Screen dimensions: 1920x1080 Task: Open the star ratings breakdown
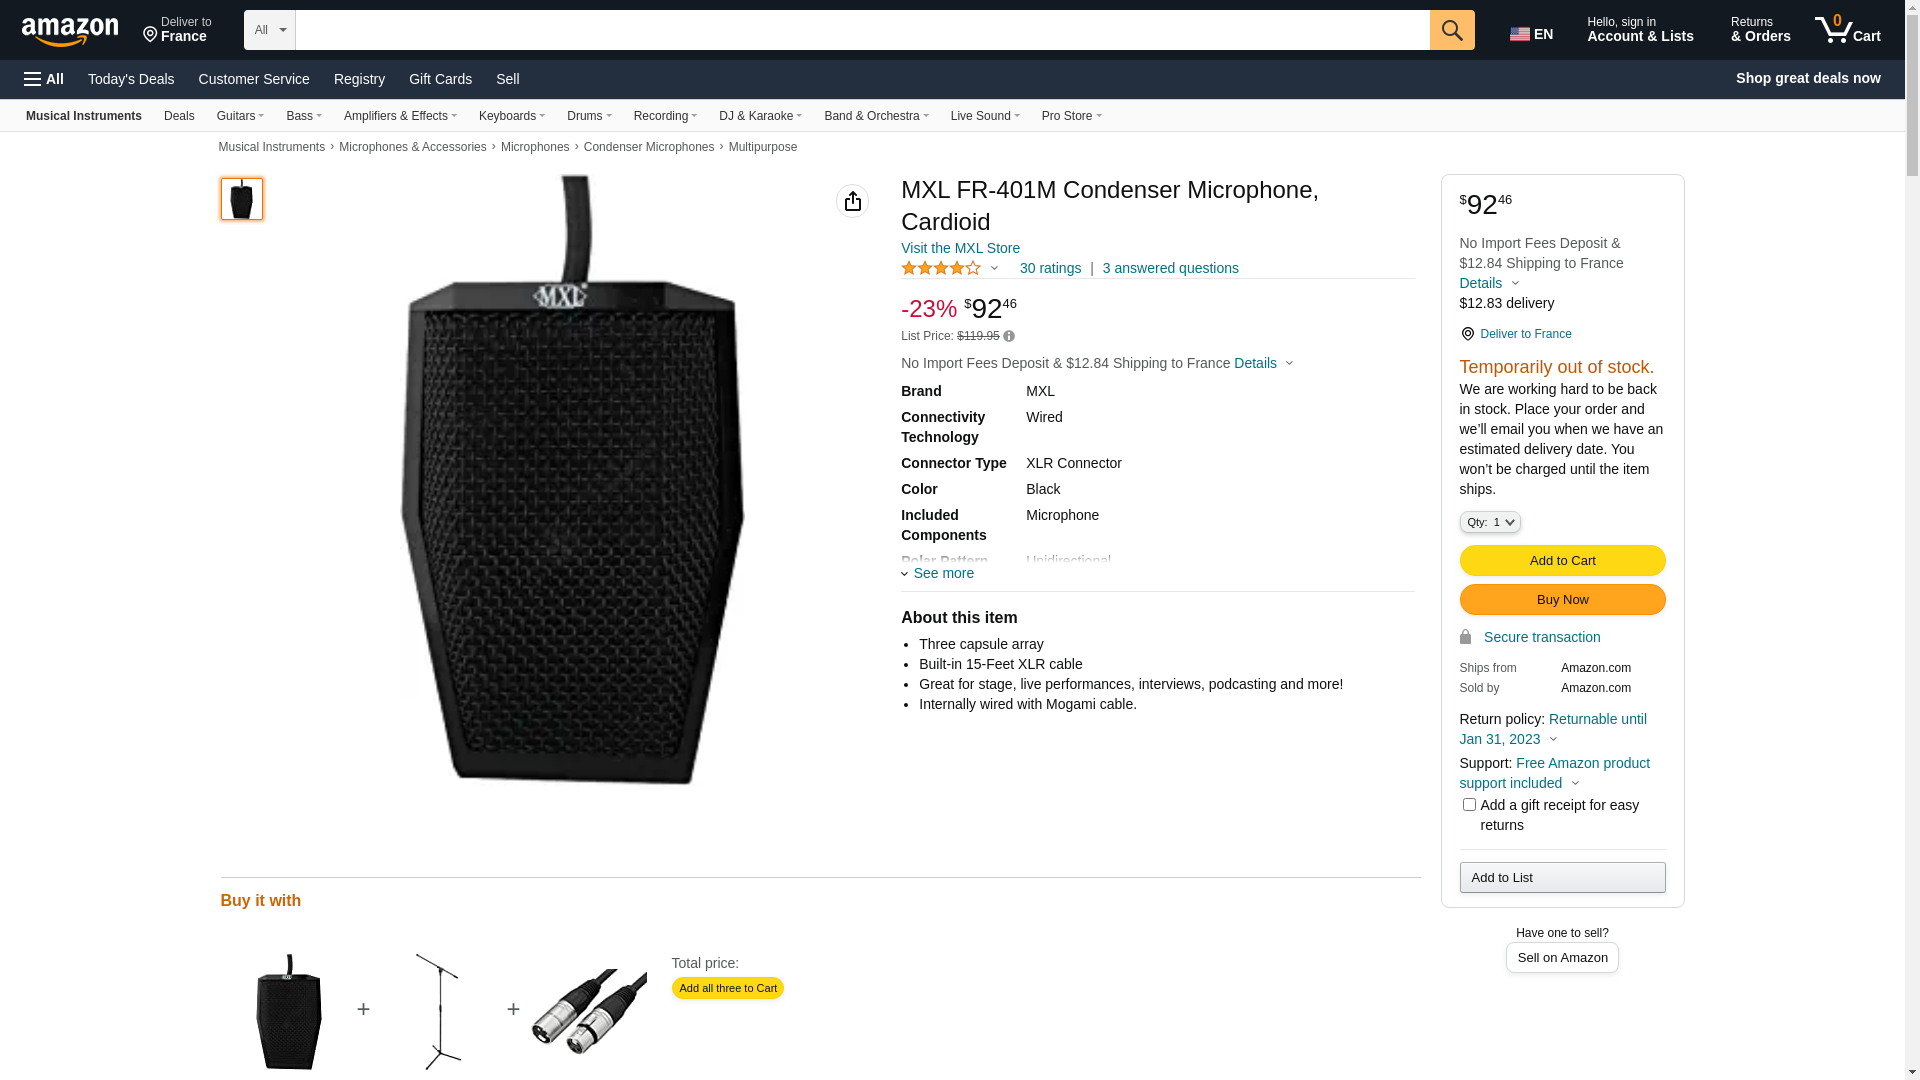point(950,268)
